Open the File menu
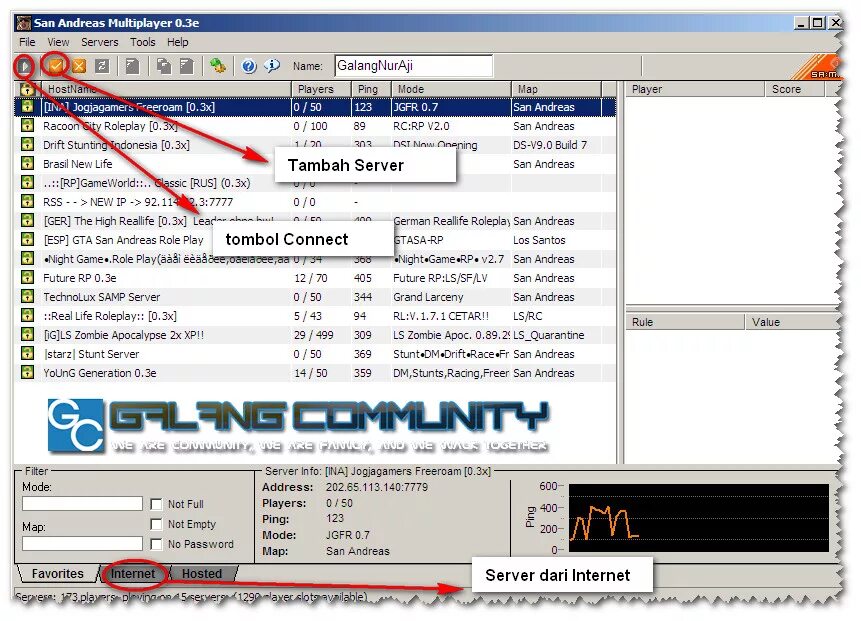The image size is (861, 621). click(27, 42)
